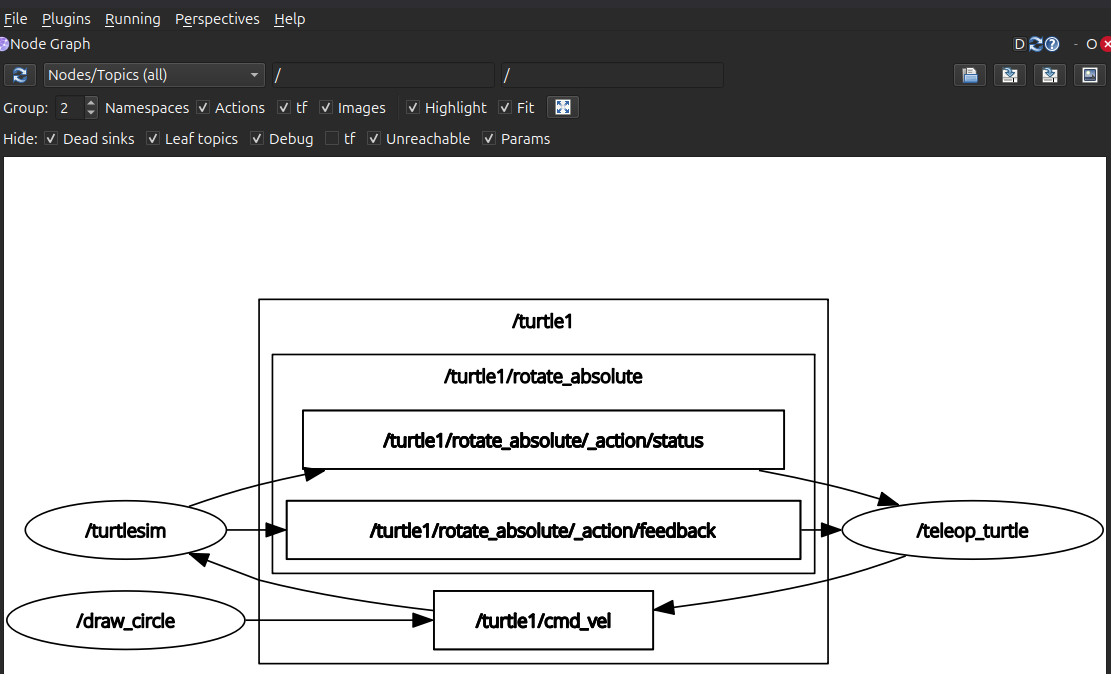Image resolution: width=1111 pixels, height=674 pixels.
Task: Uncheck the Unreachable hide option
Action: [374, 139]
